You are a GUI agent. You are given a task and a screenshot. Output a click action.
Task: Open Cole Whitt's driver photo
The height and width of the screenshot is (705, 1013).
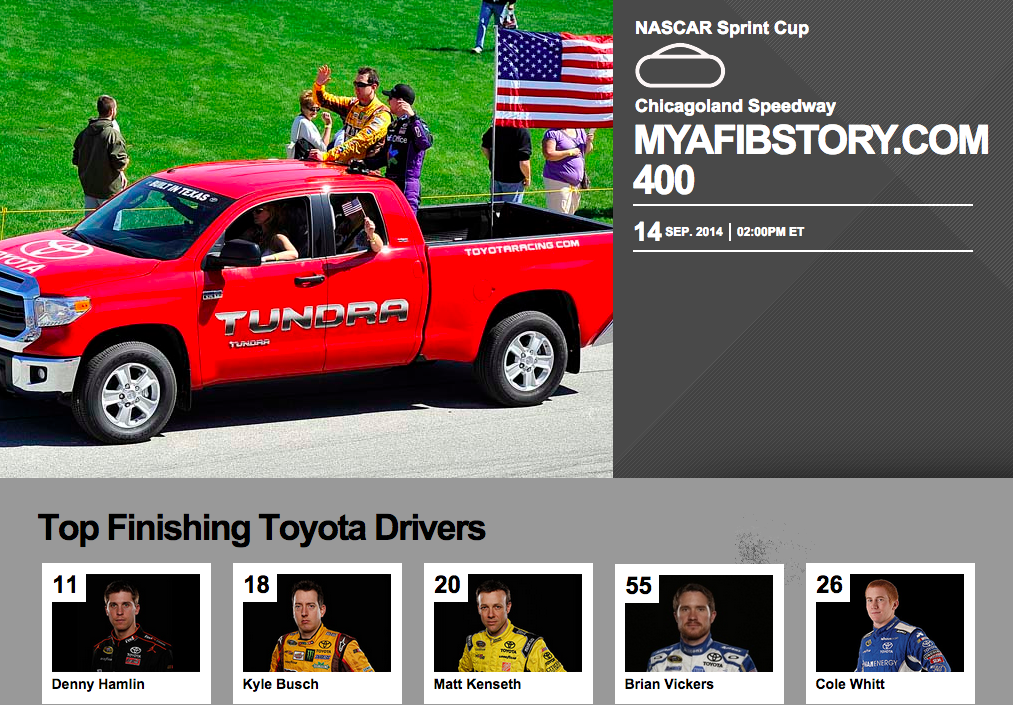pos(890,623)
